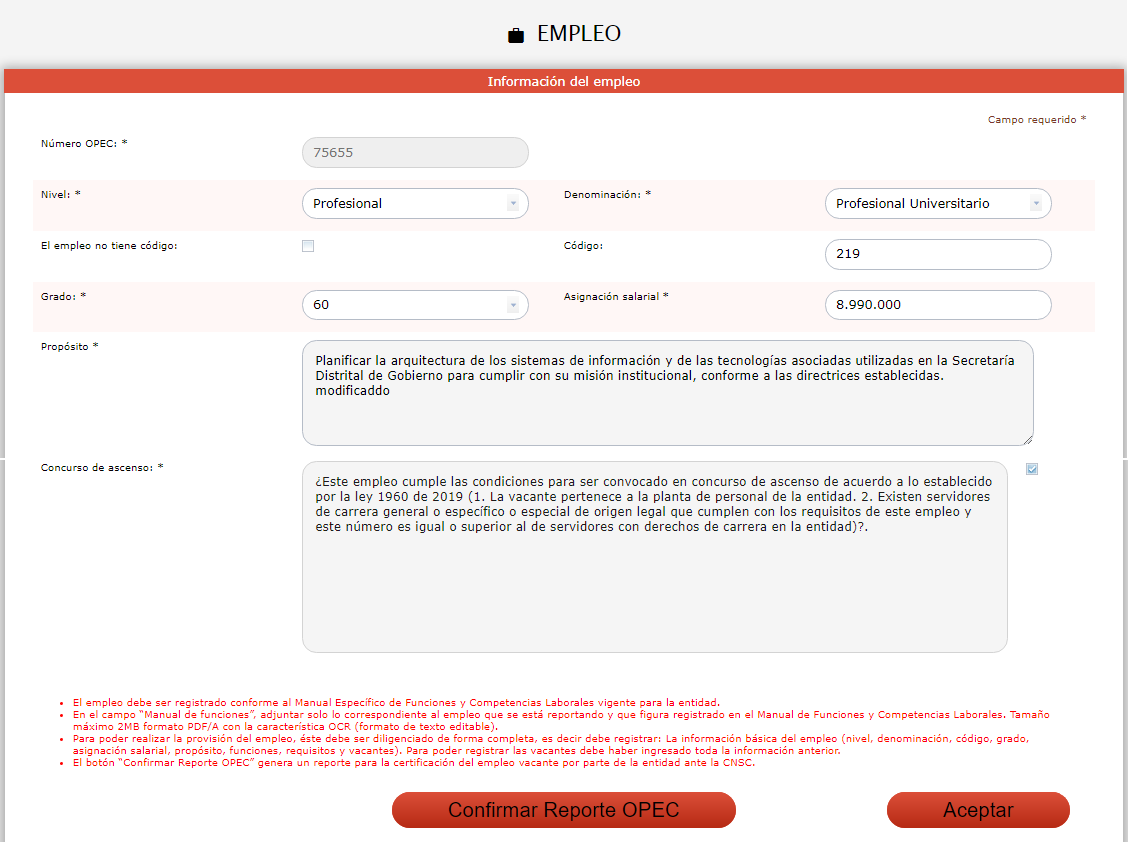Tick the 'El empleo no tiene código' checkbox
Image resolution: width=1128 pixels, height=850 pixels.
pos(308,246)
